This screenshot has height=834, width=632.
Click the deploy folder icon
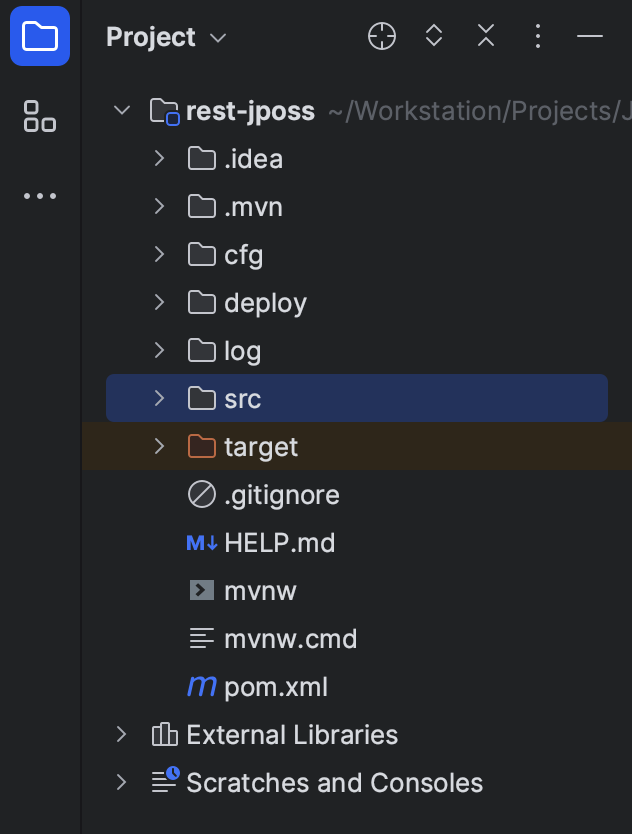pos(202,302)
